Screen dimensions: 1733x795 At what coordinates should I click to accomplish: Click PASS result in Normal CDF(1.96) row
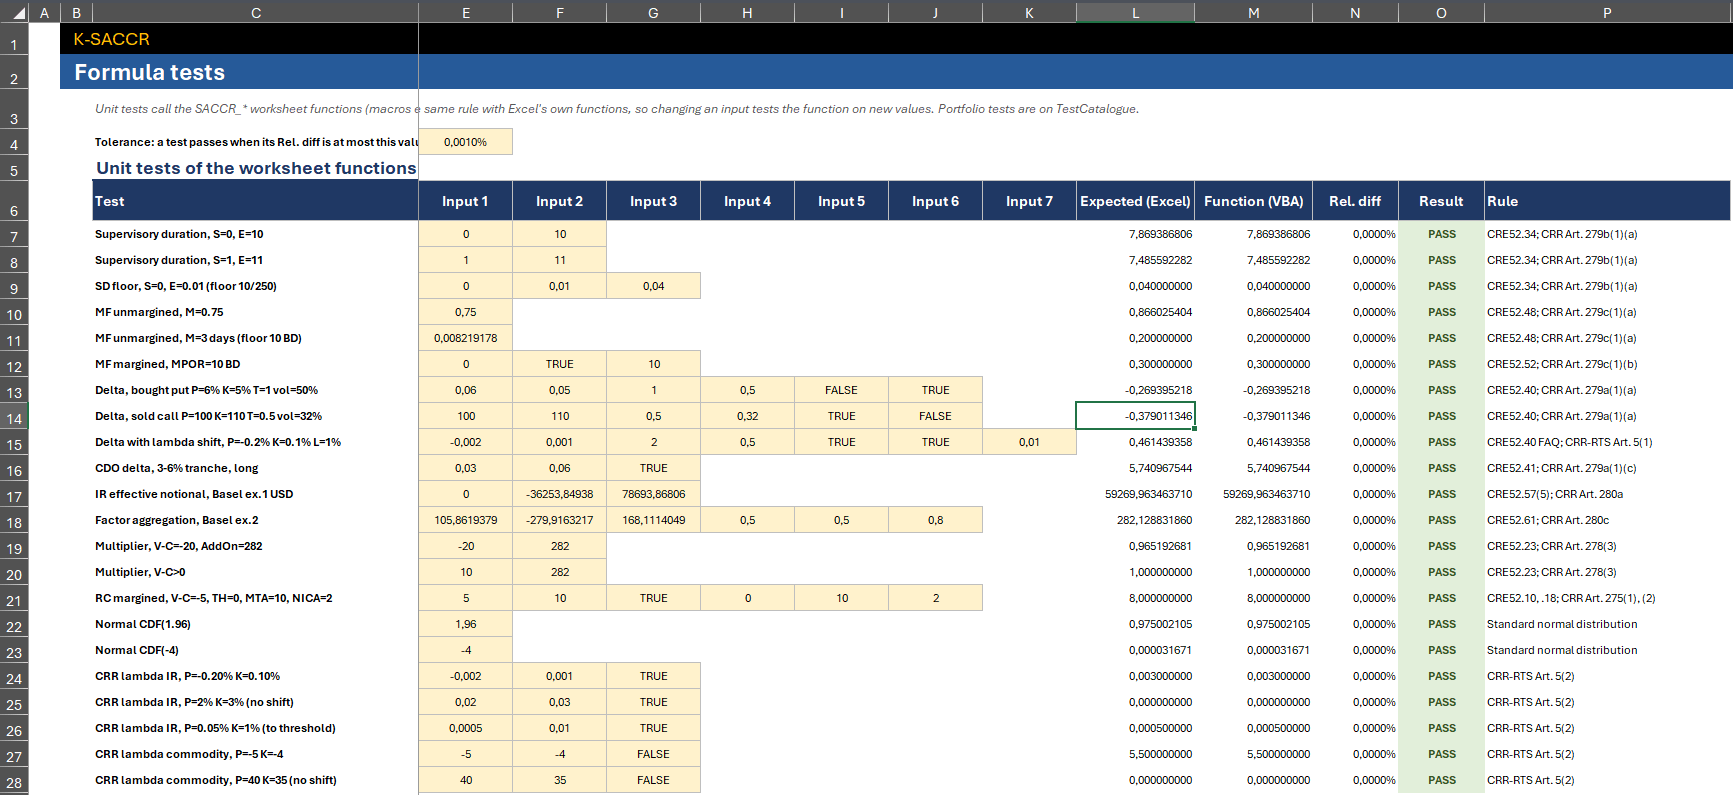coord(1441,624)
